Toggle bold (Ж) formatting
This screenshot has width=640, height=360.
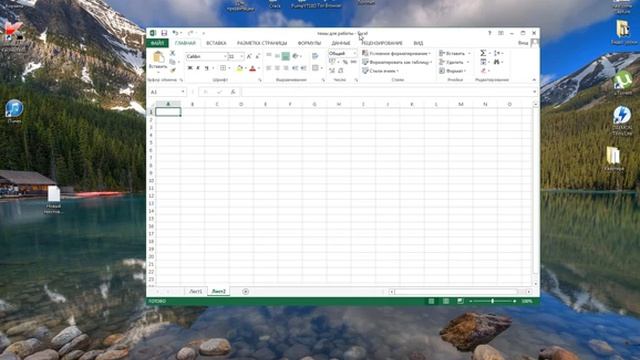pos(190,68)
